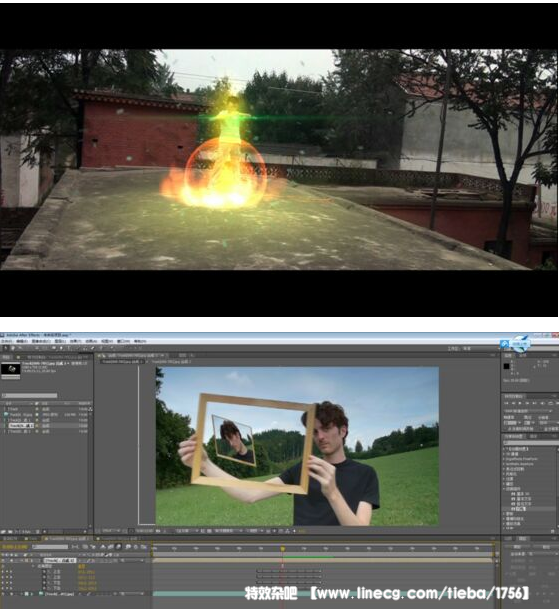Open the 图层 (Layer) menu
559x610 pixels.
click(x=60, y=341)
